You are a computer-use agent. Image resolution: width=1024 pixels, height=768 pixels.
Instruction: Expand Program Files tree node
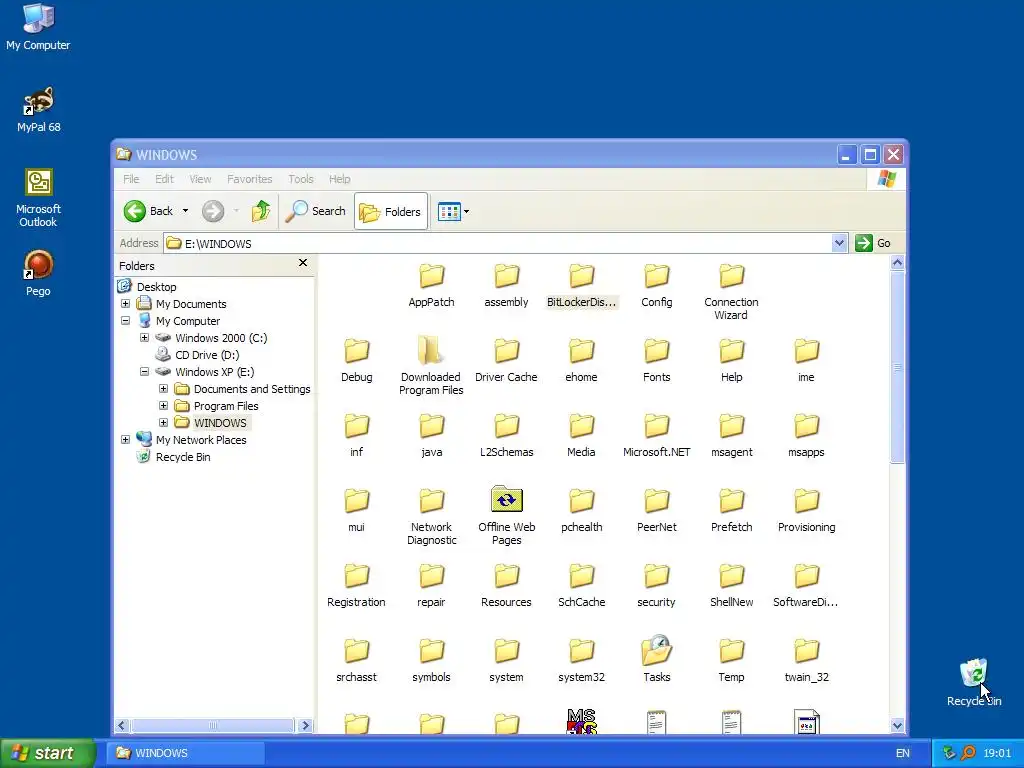point(163,406)
